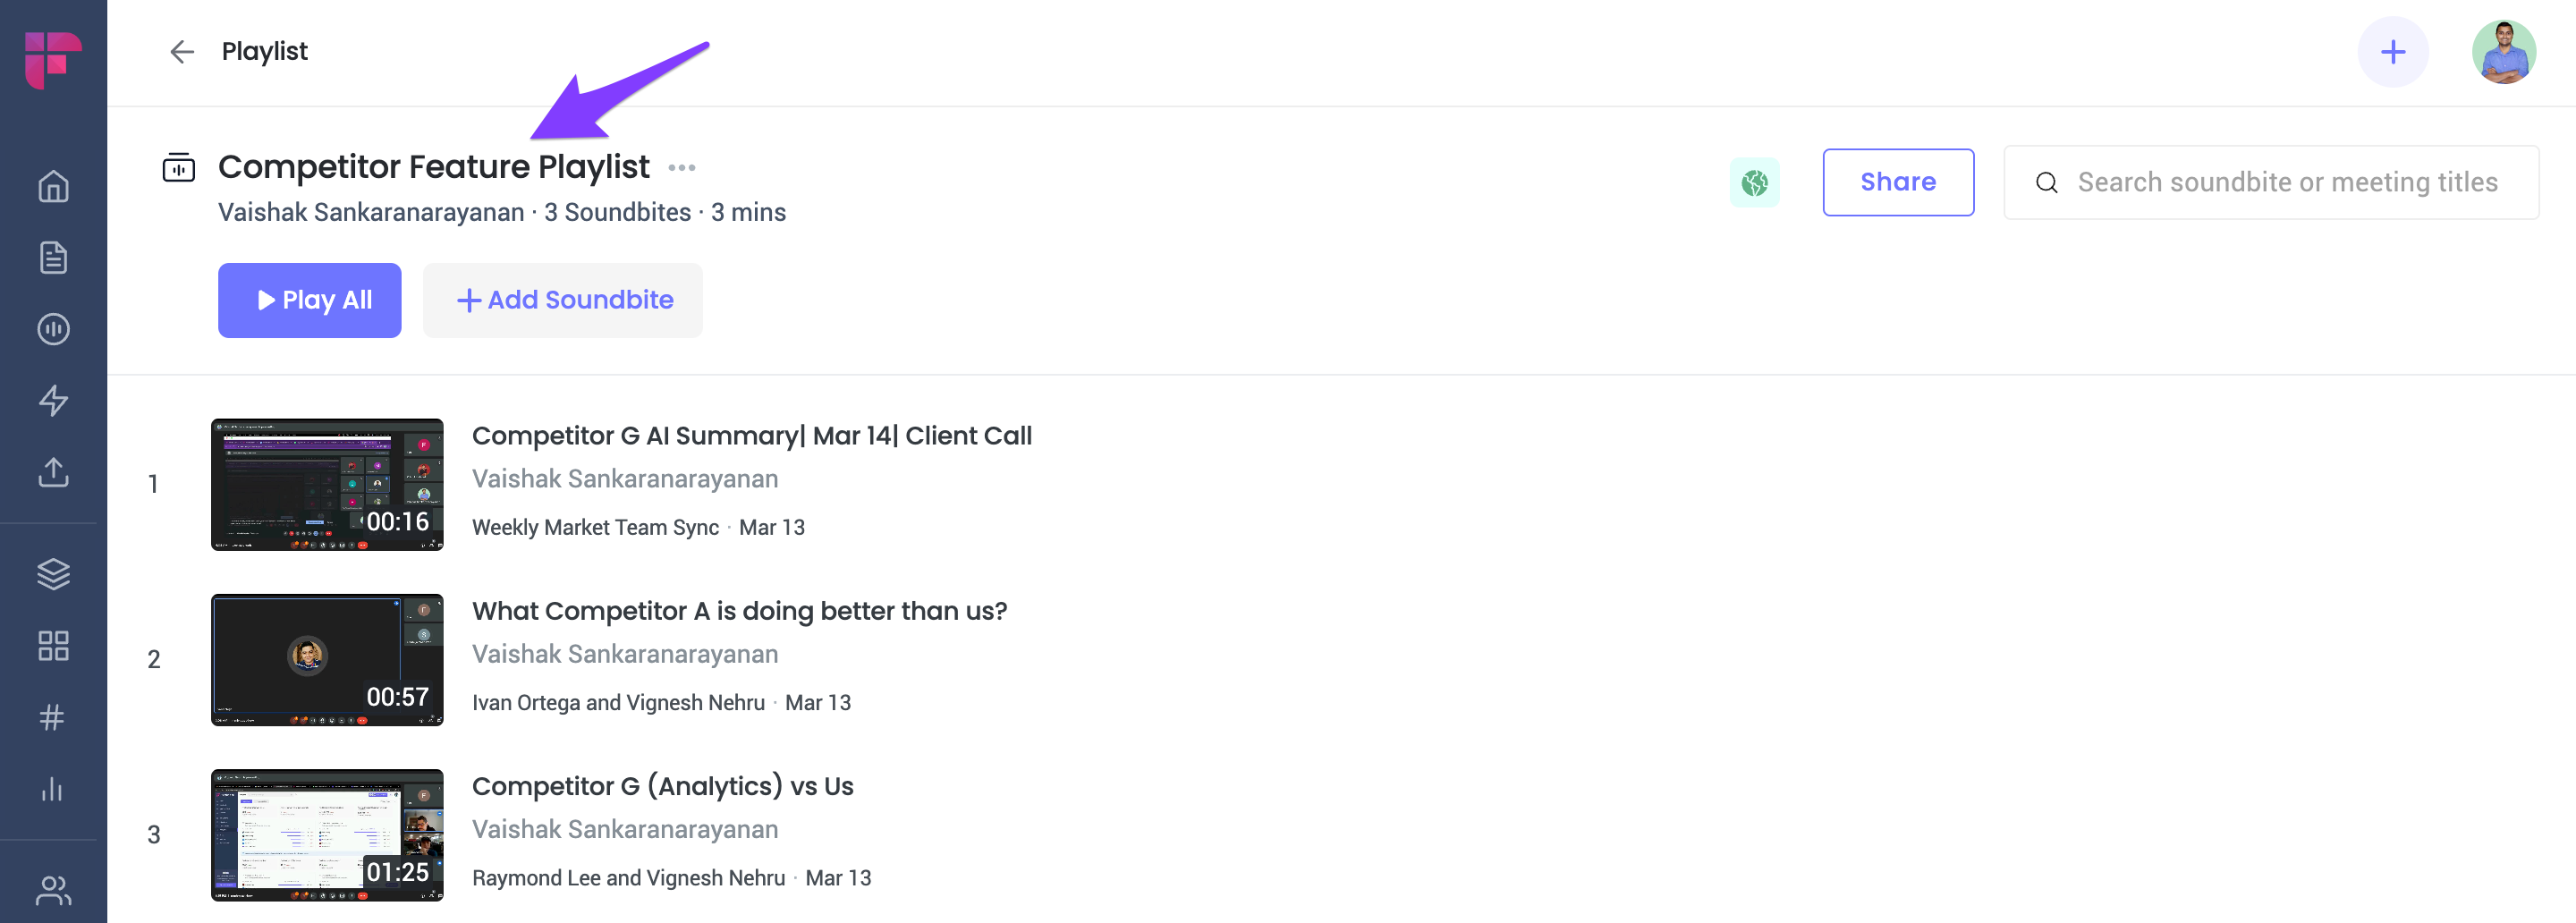Click the Add Soundbite button
This screenshot has width=2576, height=923.
click(x=563, y=300)
